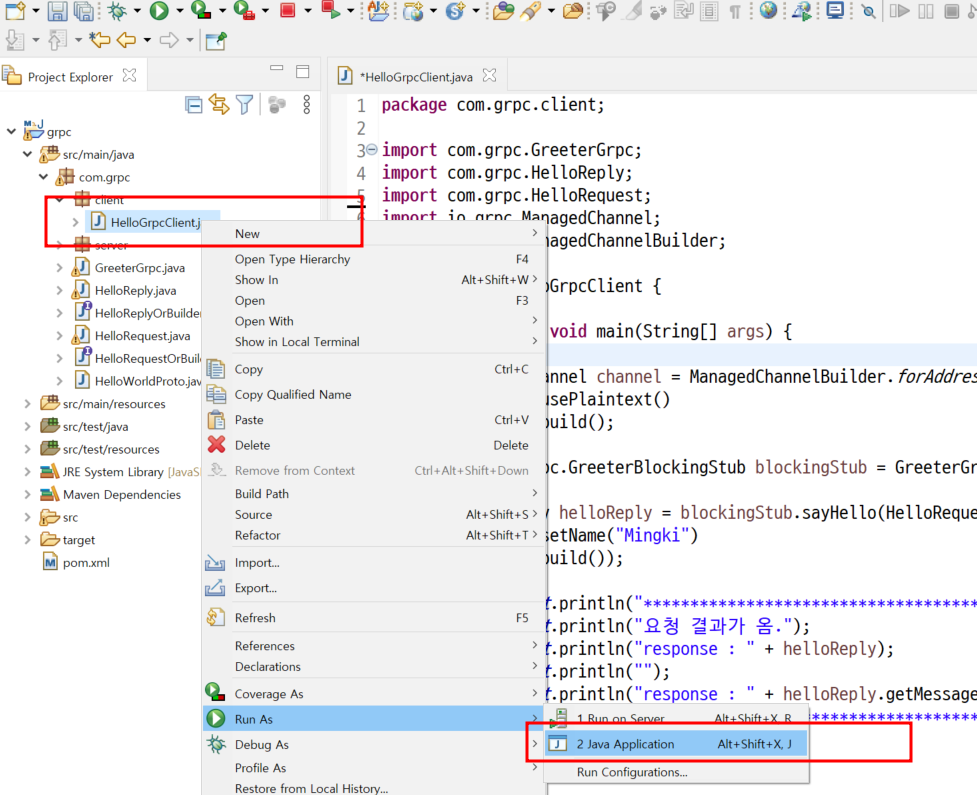Choose Copy Qualified Name in context menu

[x=293, y=395]
